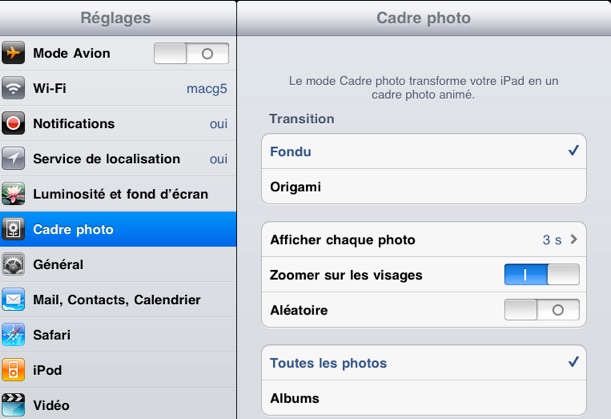Open Luminosité et fond d'écran settings
Screen dimensions: 611x419
pos(118,194)
